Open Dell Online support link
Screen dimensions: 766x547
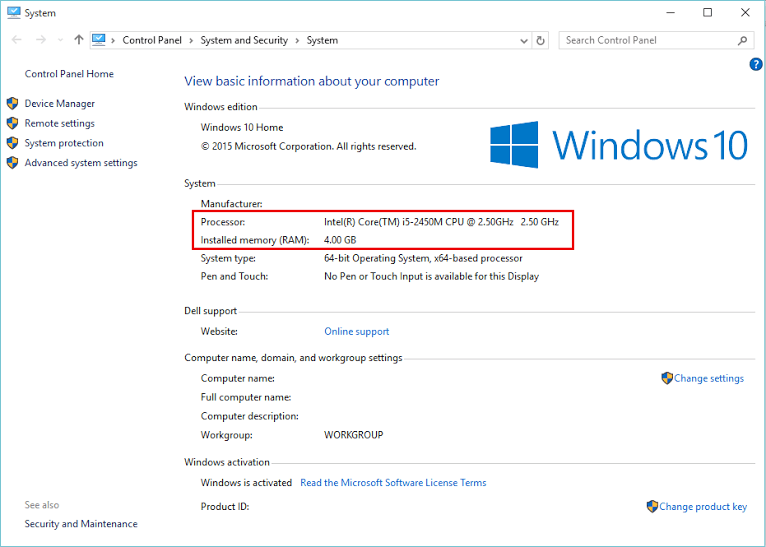(x=357, y=332)
